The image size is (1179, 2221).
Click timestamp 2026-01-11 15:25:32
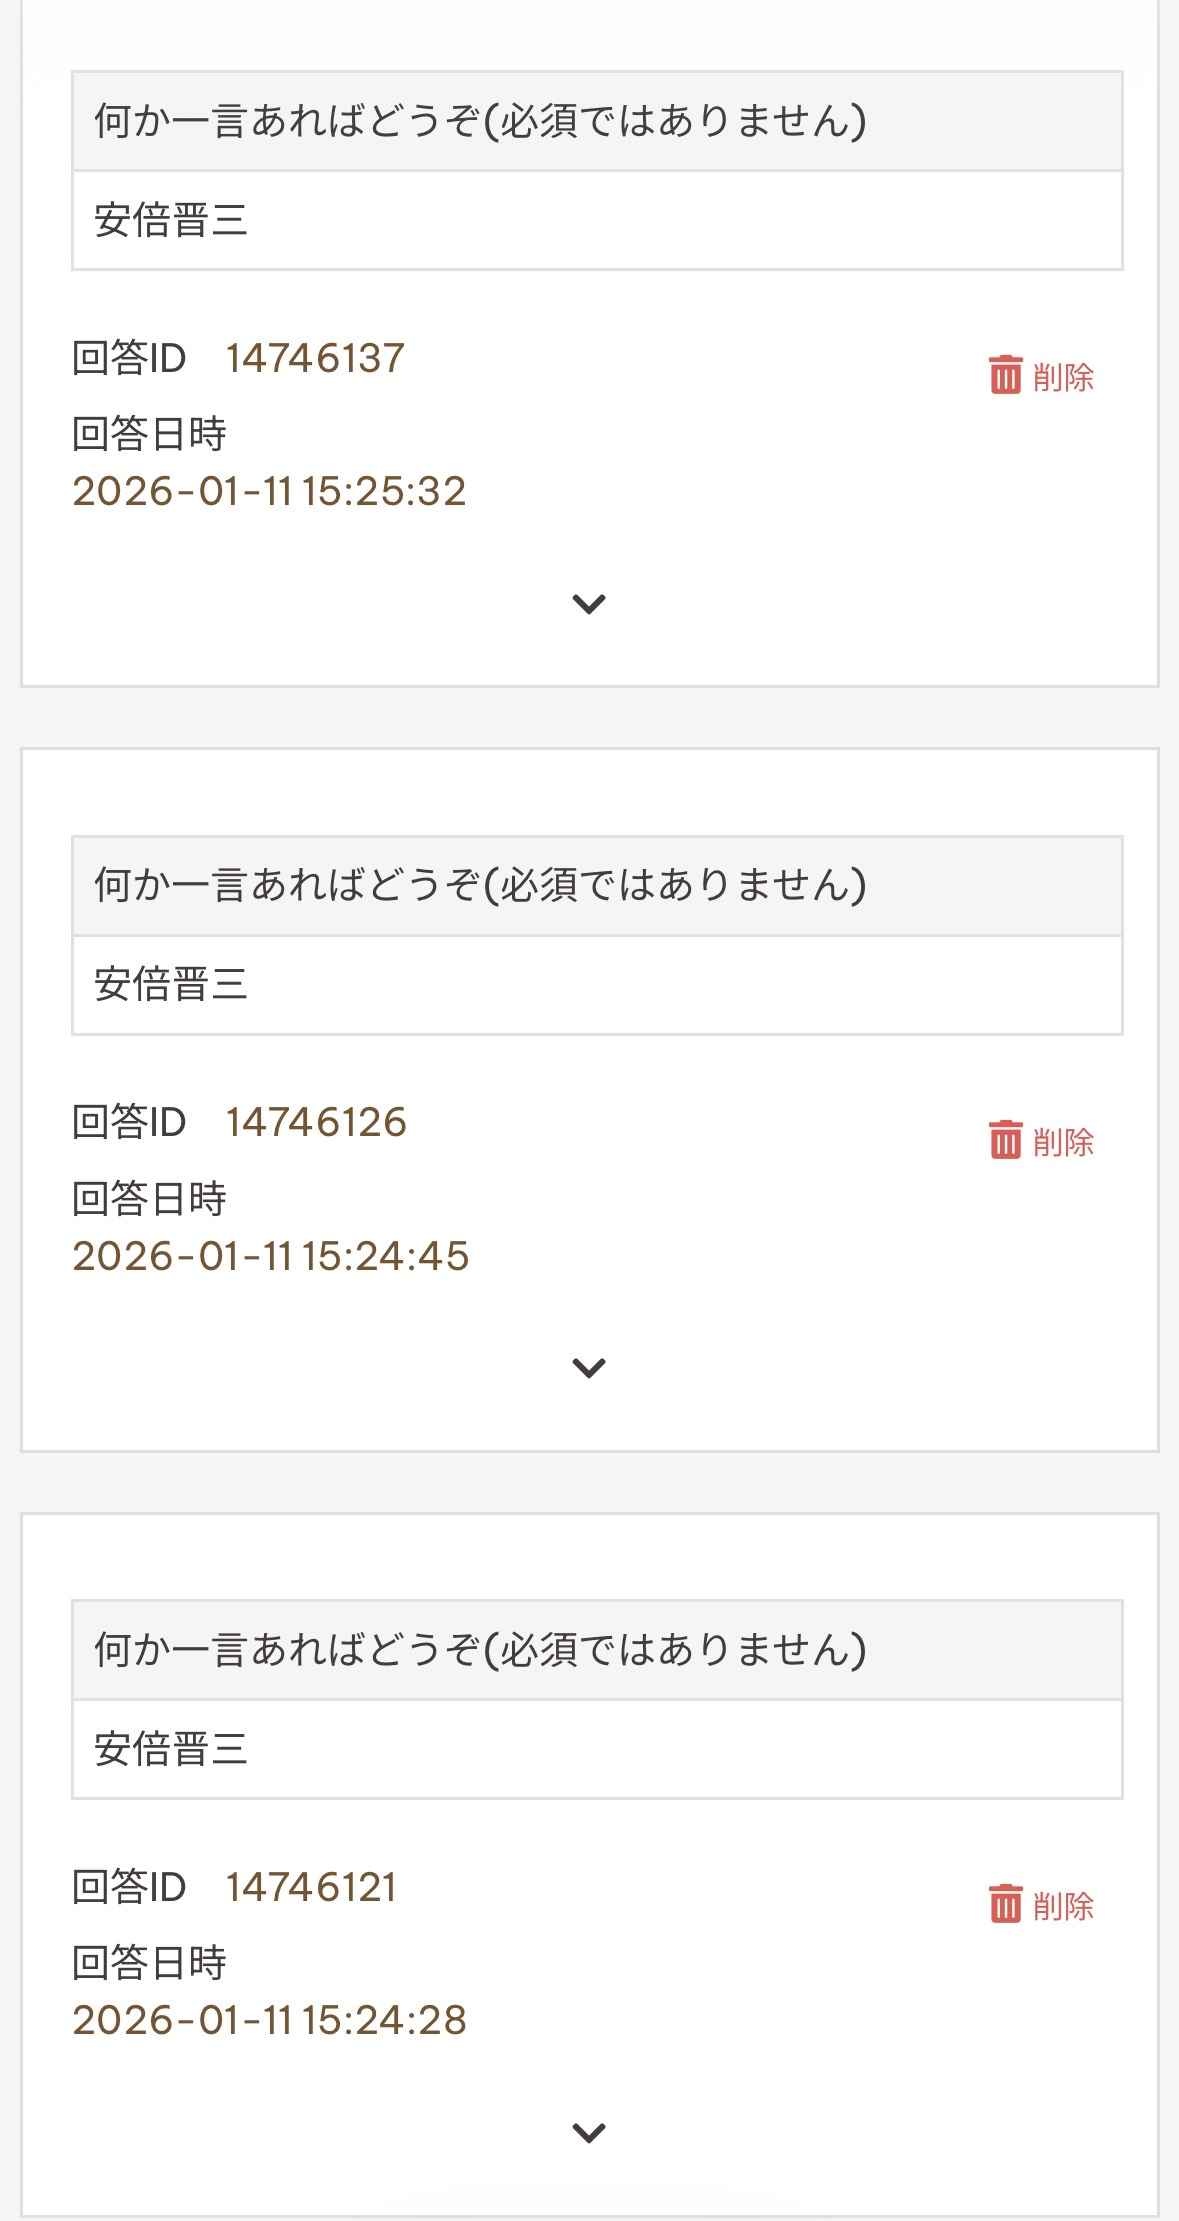point(269,492)
